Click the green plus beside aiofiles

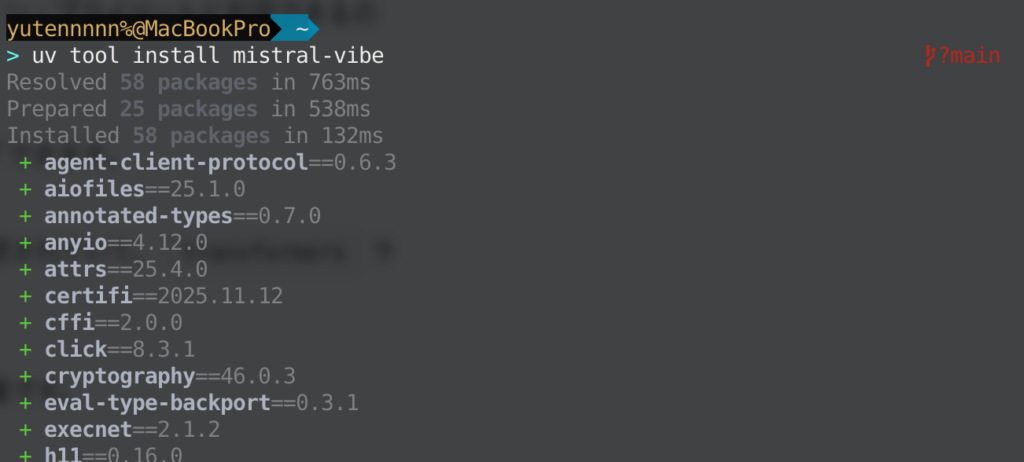pyautogui.click(x=25, y=189)
